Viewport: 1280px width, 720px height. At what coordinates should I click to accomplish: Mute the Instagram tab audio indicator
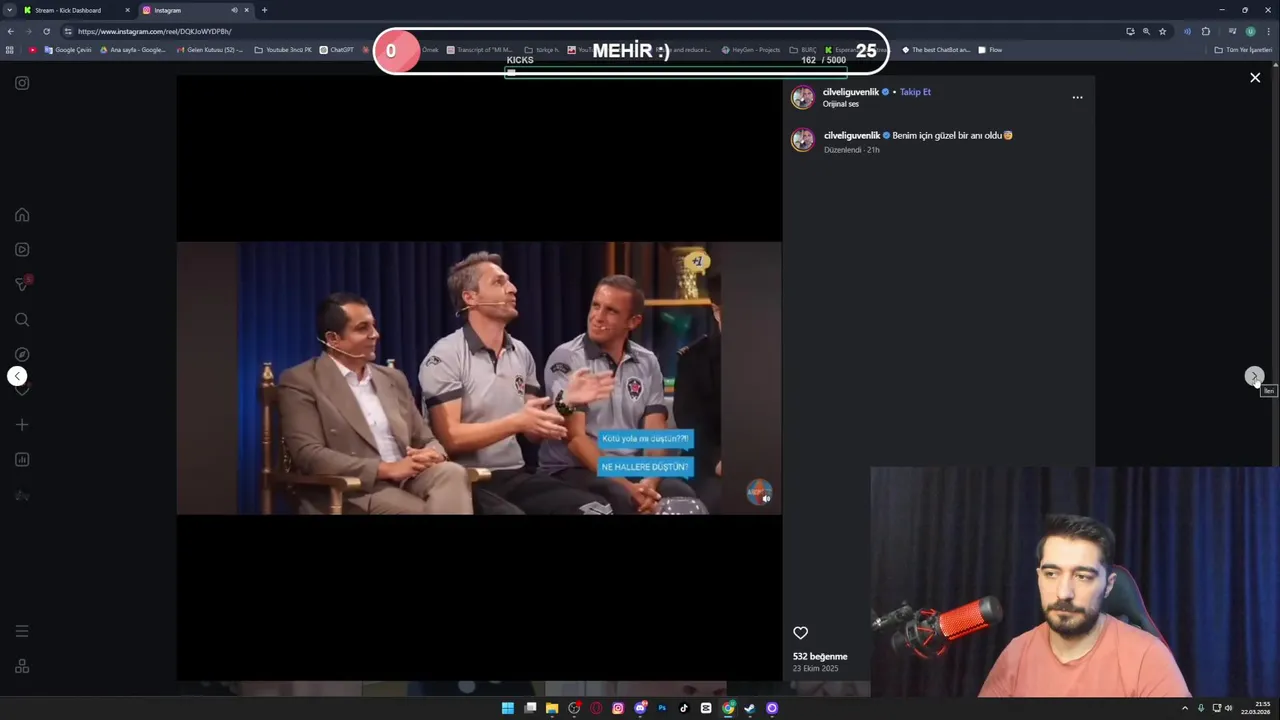(x=234, y=10)
